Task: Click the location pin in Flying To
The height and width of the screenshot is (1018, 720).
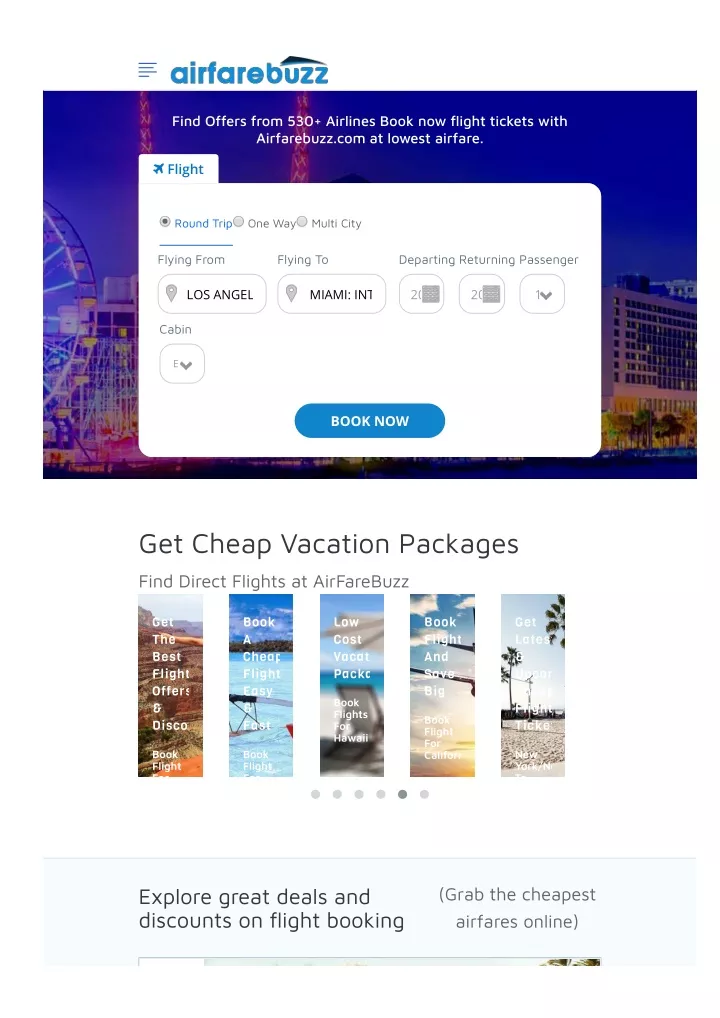Action: (292, 293)
